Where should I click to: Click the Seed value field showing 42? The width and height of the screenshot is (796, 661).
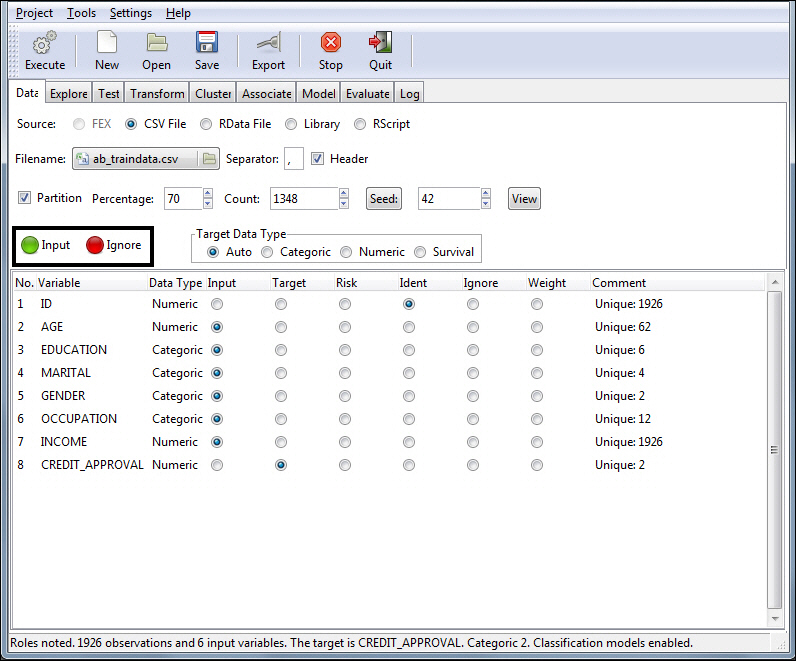point(449,199)
